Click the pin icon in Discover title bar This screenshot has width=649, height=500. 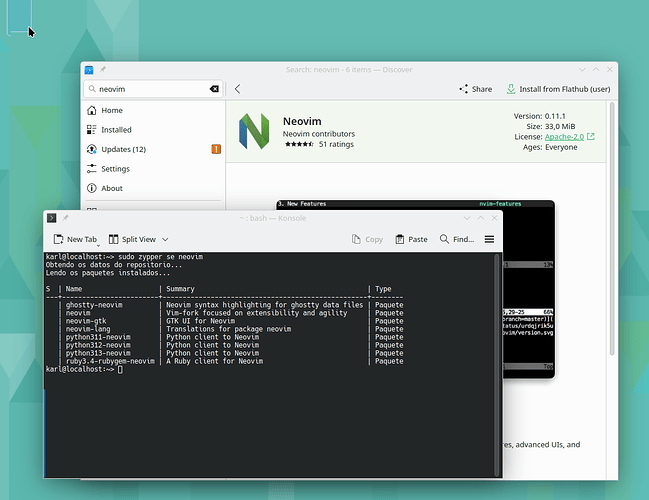103,70
